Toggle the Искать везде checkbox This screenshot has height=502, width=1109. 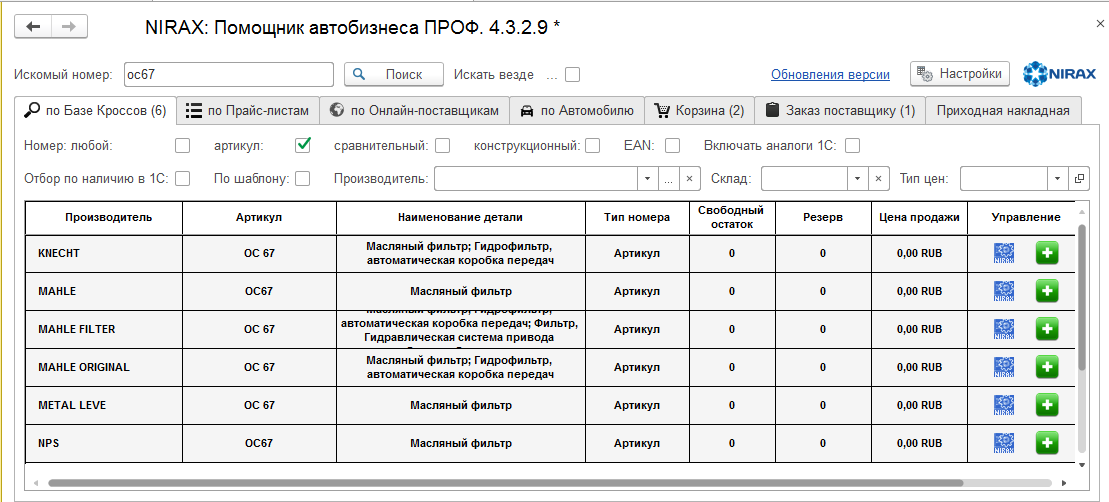click(573, 74)
